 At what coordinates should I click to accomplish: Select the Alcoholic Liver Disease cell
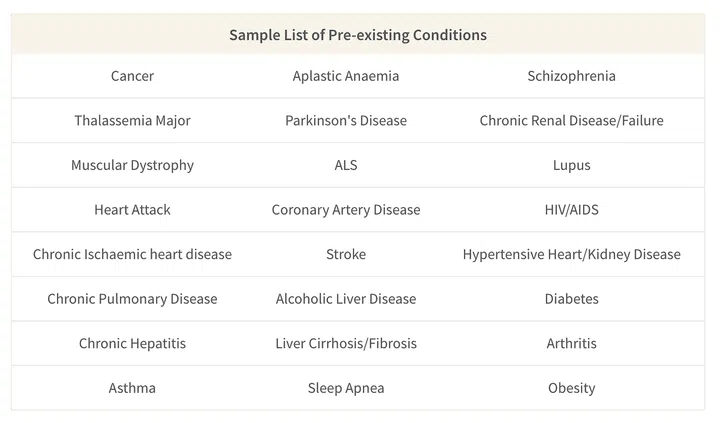[346, 299]
